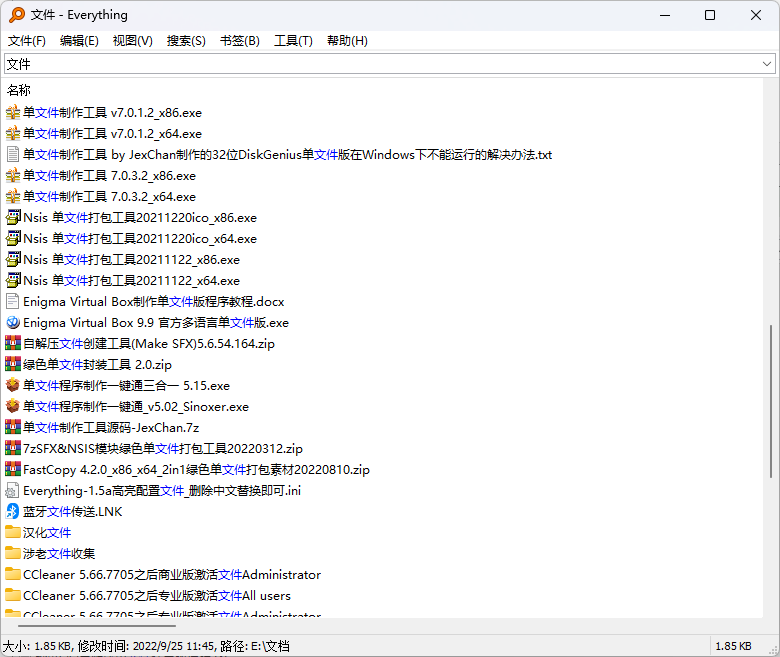This screenshot has width=780, height=657.
Task: Click Nsis icon of 20211220ico_x64.exe
Action: 12,239
